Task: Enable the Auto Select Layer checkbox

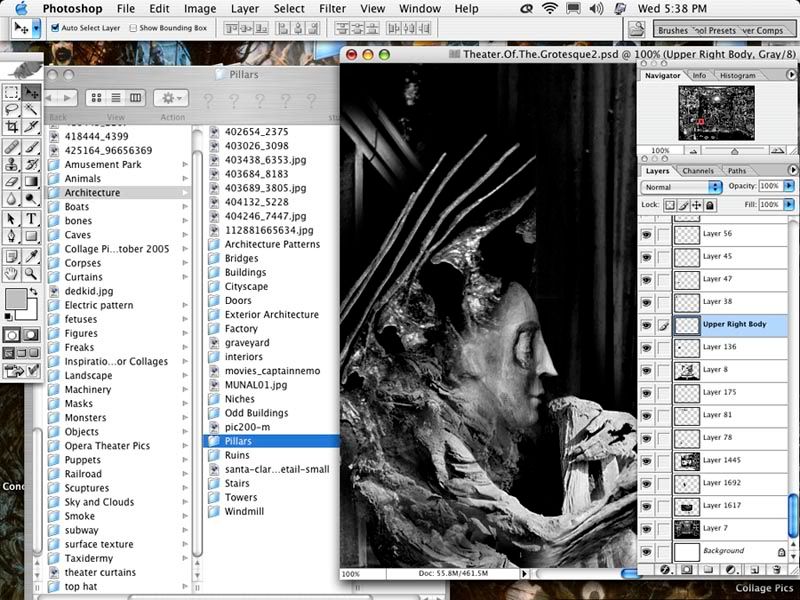Action: coord(53,28)
